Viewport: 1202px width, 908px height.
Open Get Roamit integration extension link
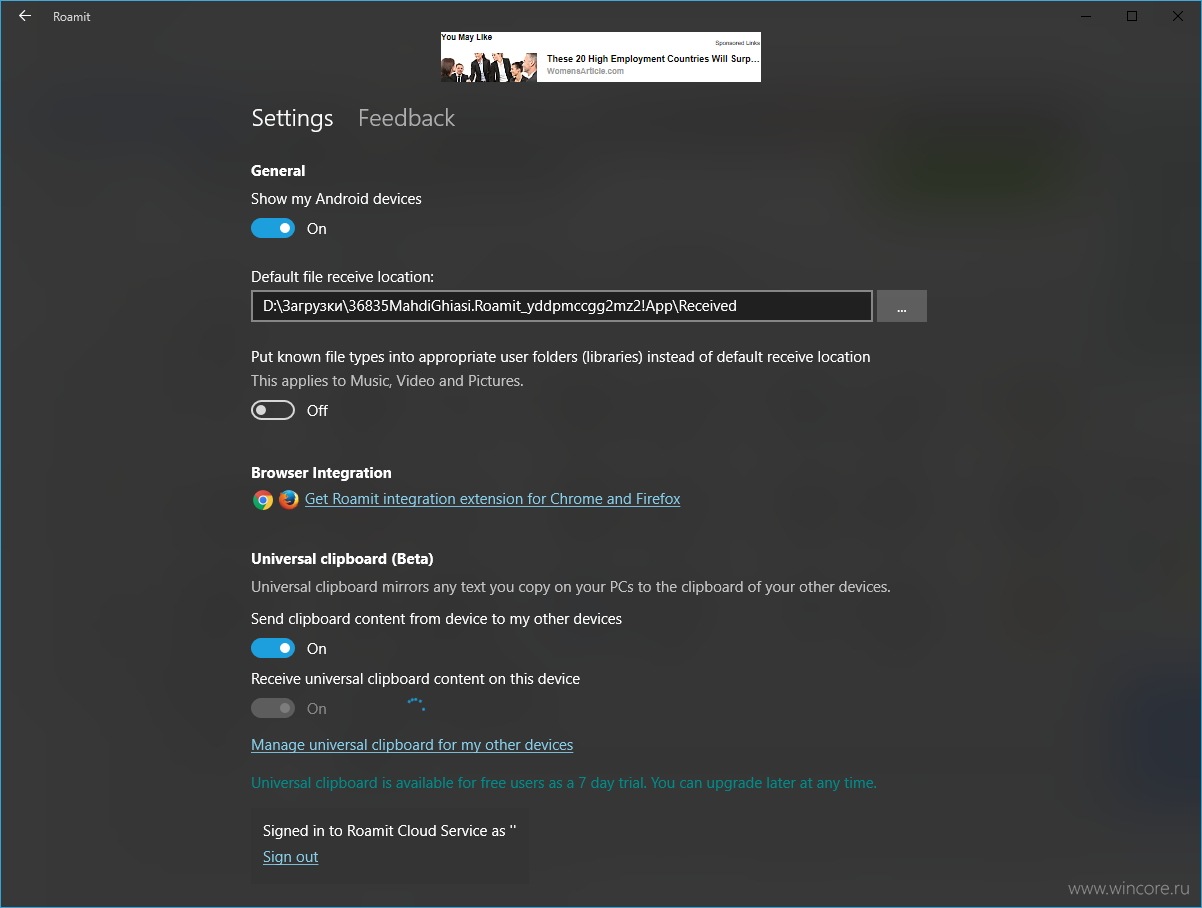[492, 499]
